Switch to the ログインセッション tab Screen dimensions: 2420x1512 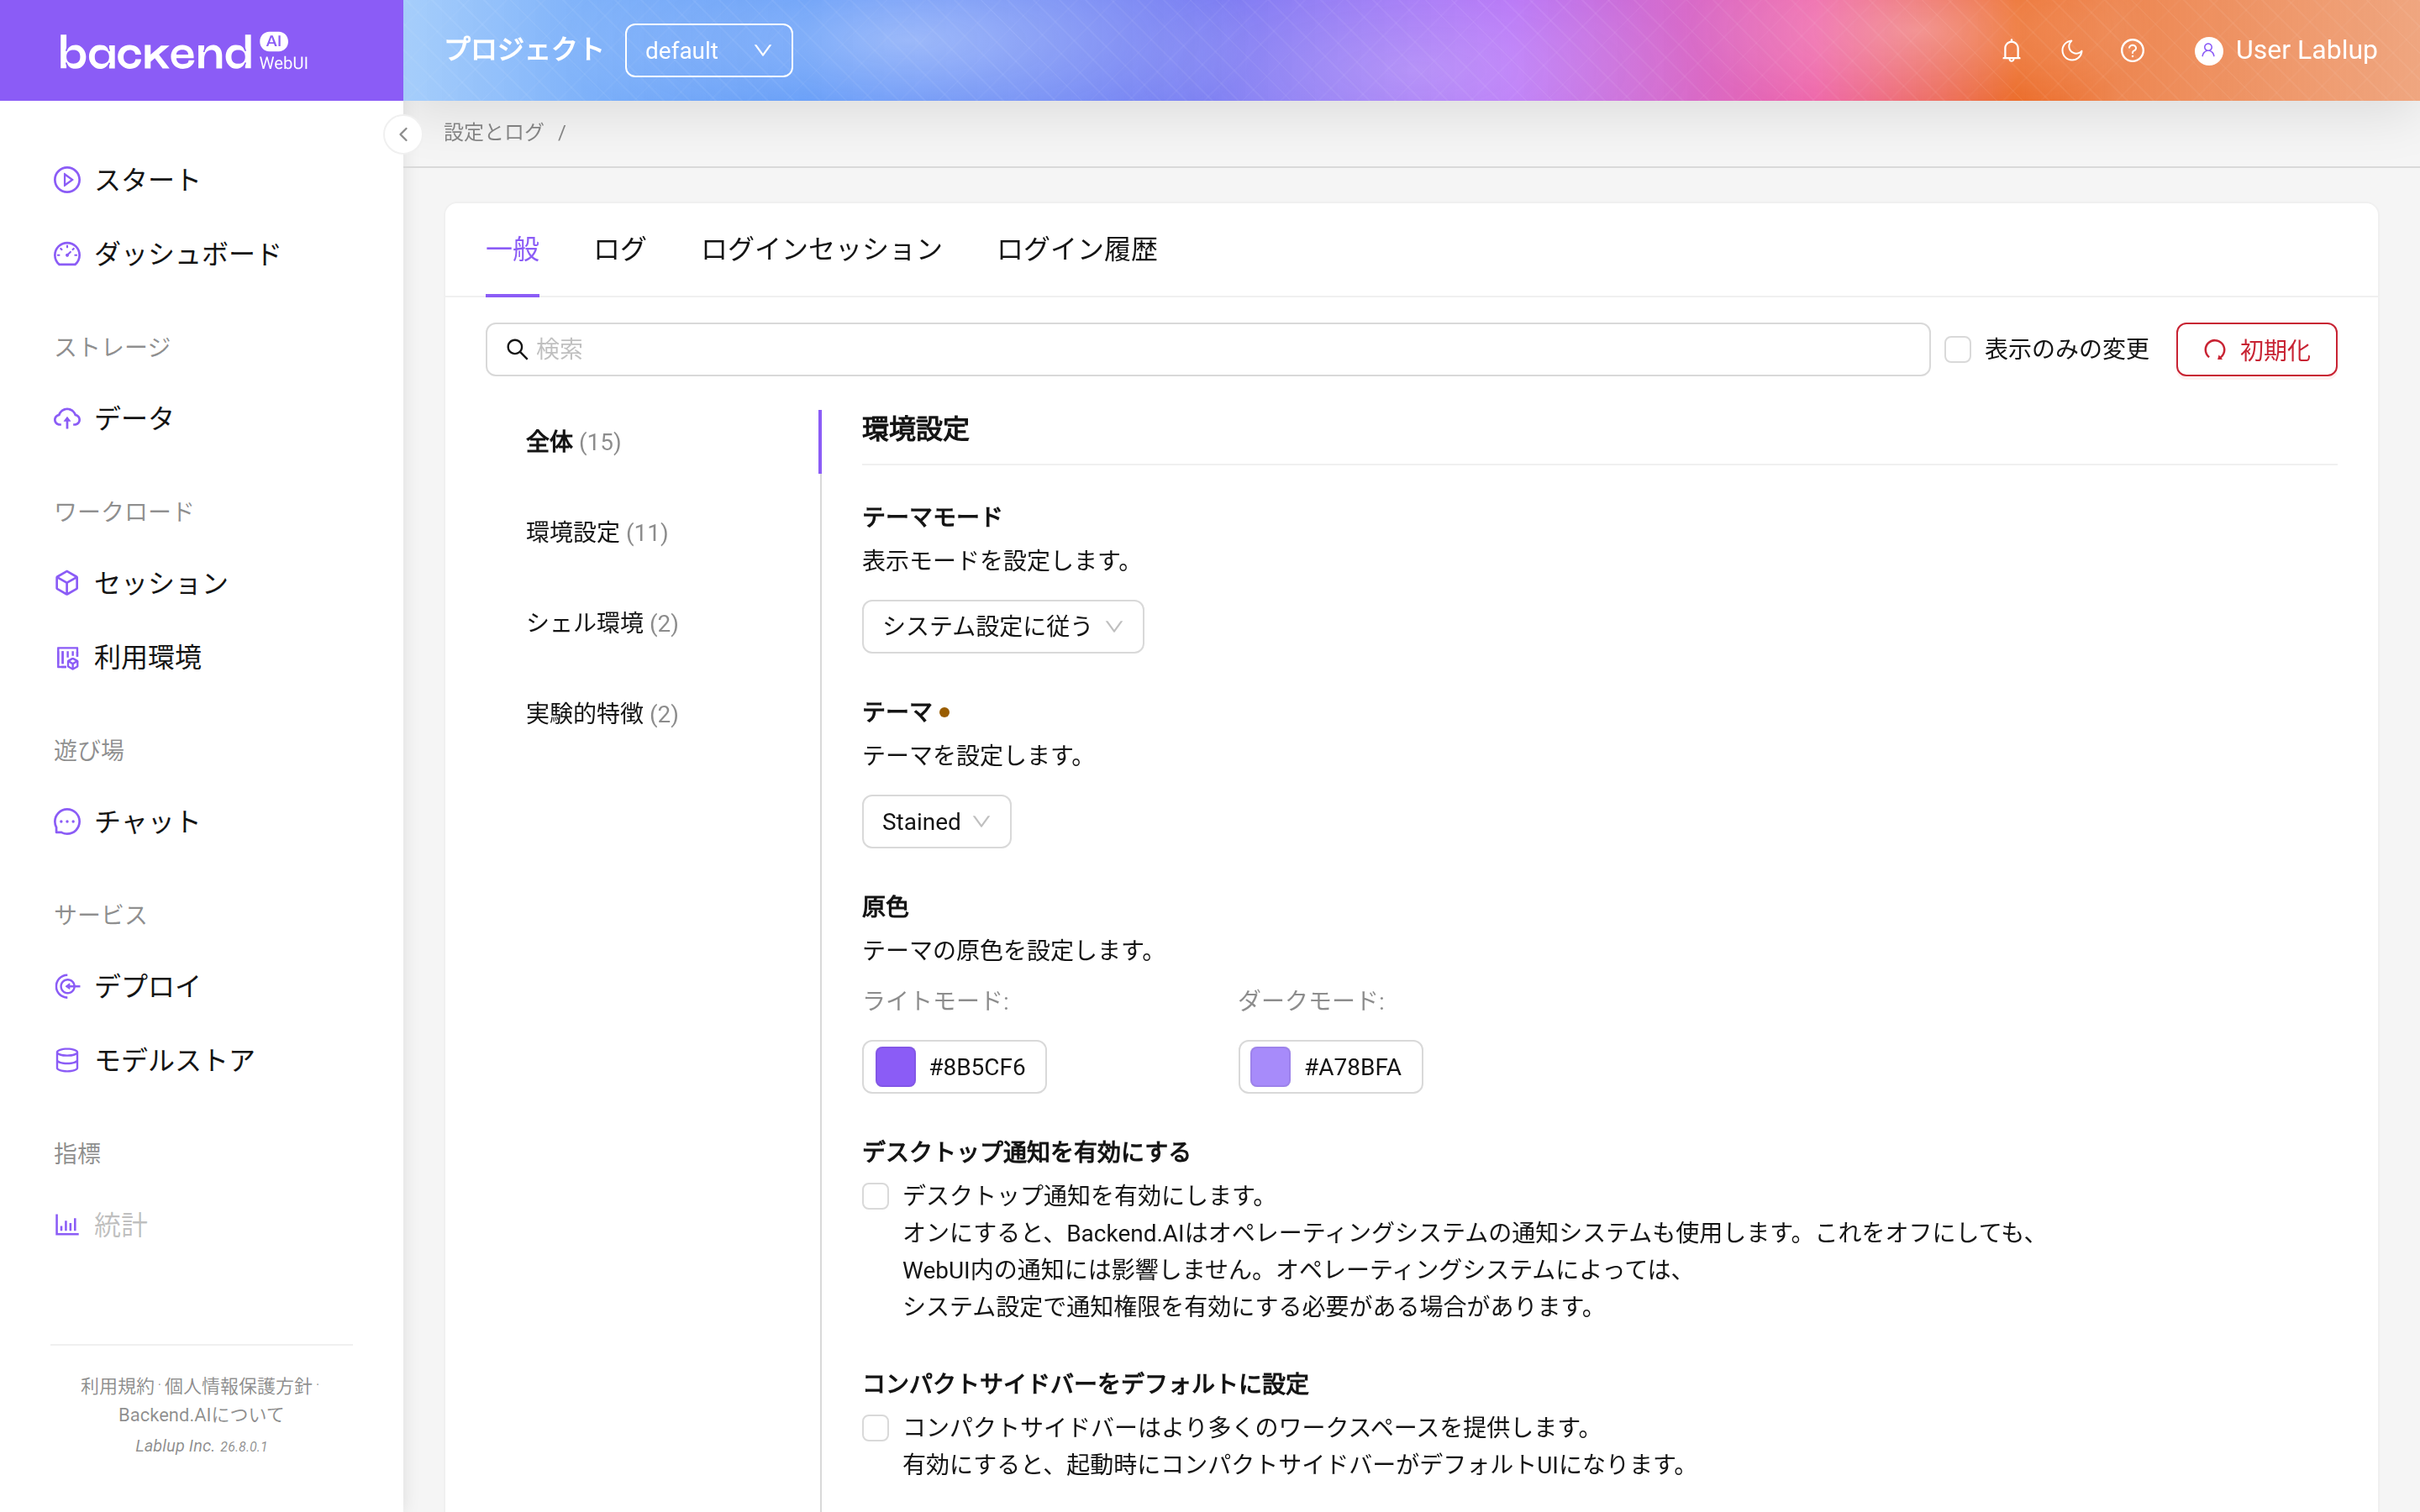821,249
